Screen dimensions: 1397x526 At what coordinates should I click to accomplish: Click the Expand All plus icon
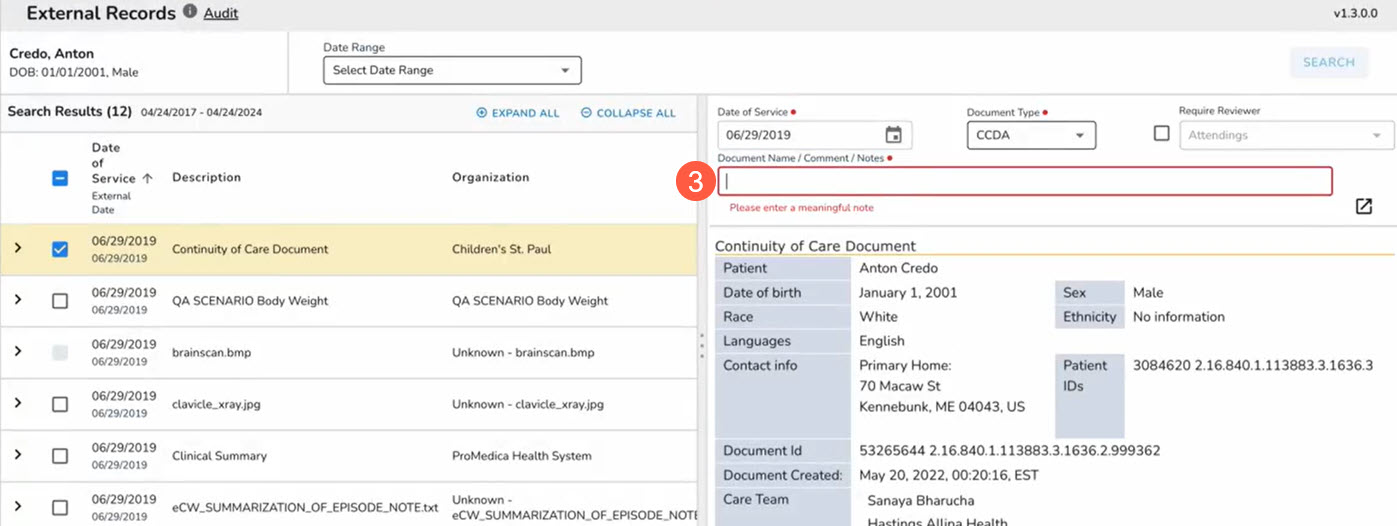482,113
